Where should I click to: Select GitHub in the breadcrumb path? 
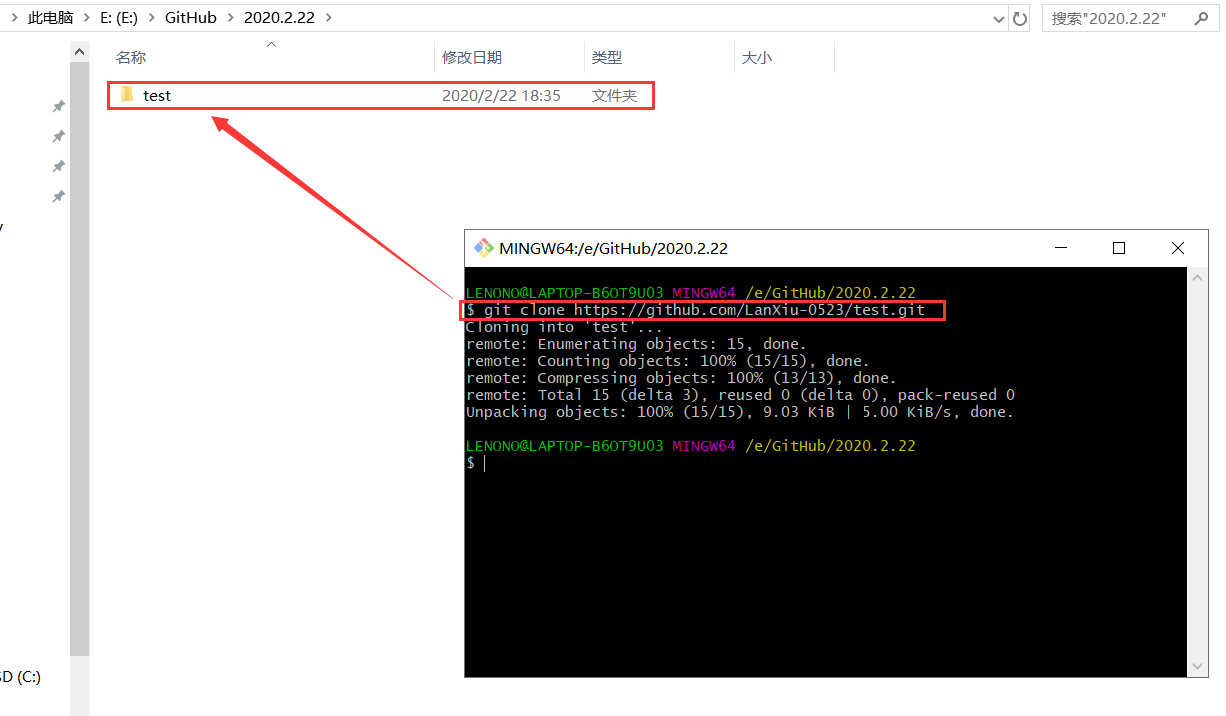[x=190, y=17]
